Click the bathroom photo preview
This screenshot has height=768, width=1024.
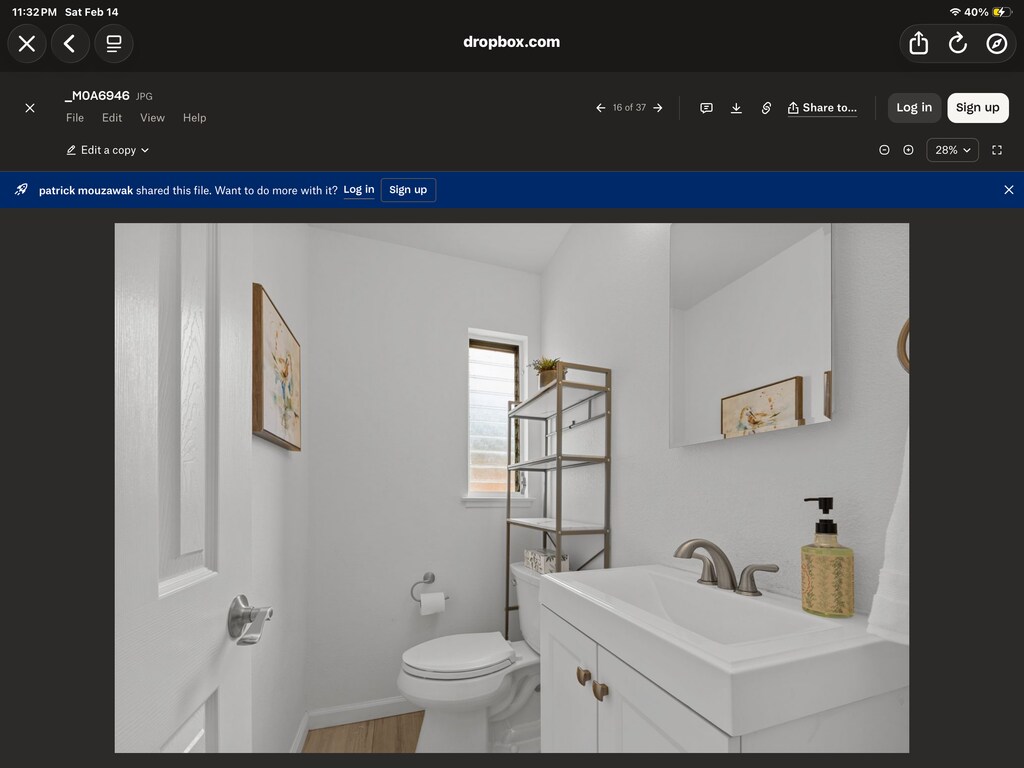click(x=511, y=487)
